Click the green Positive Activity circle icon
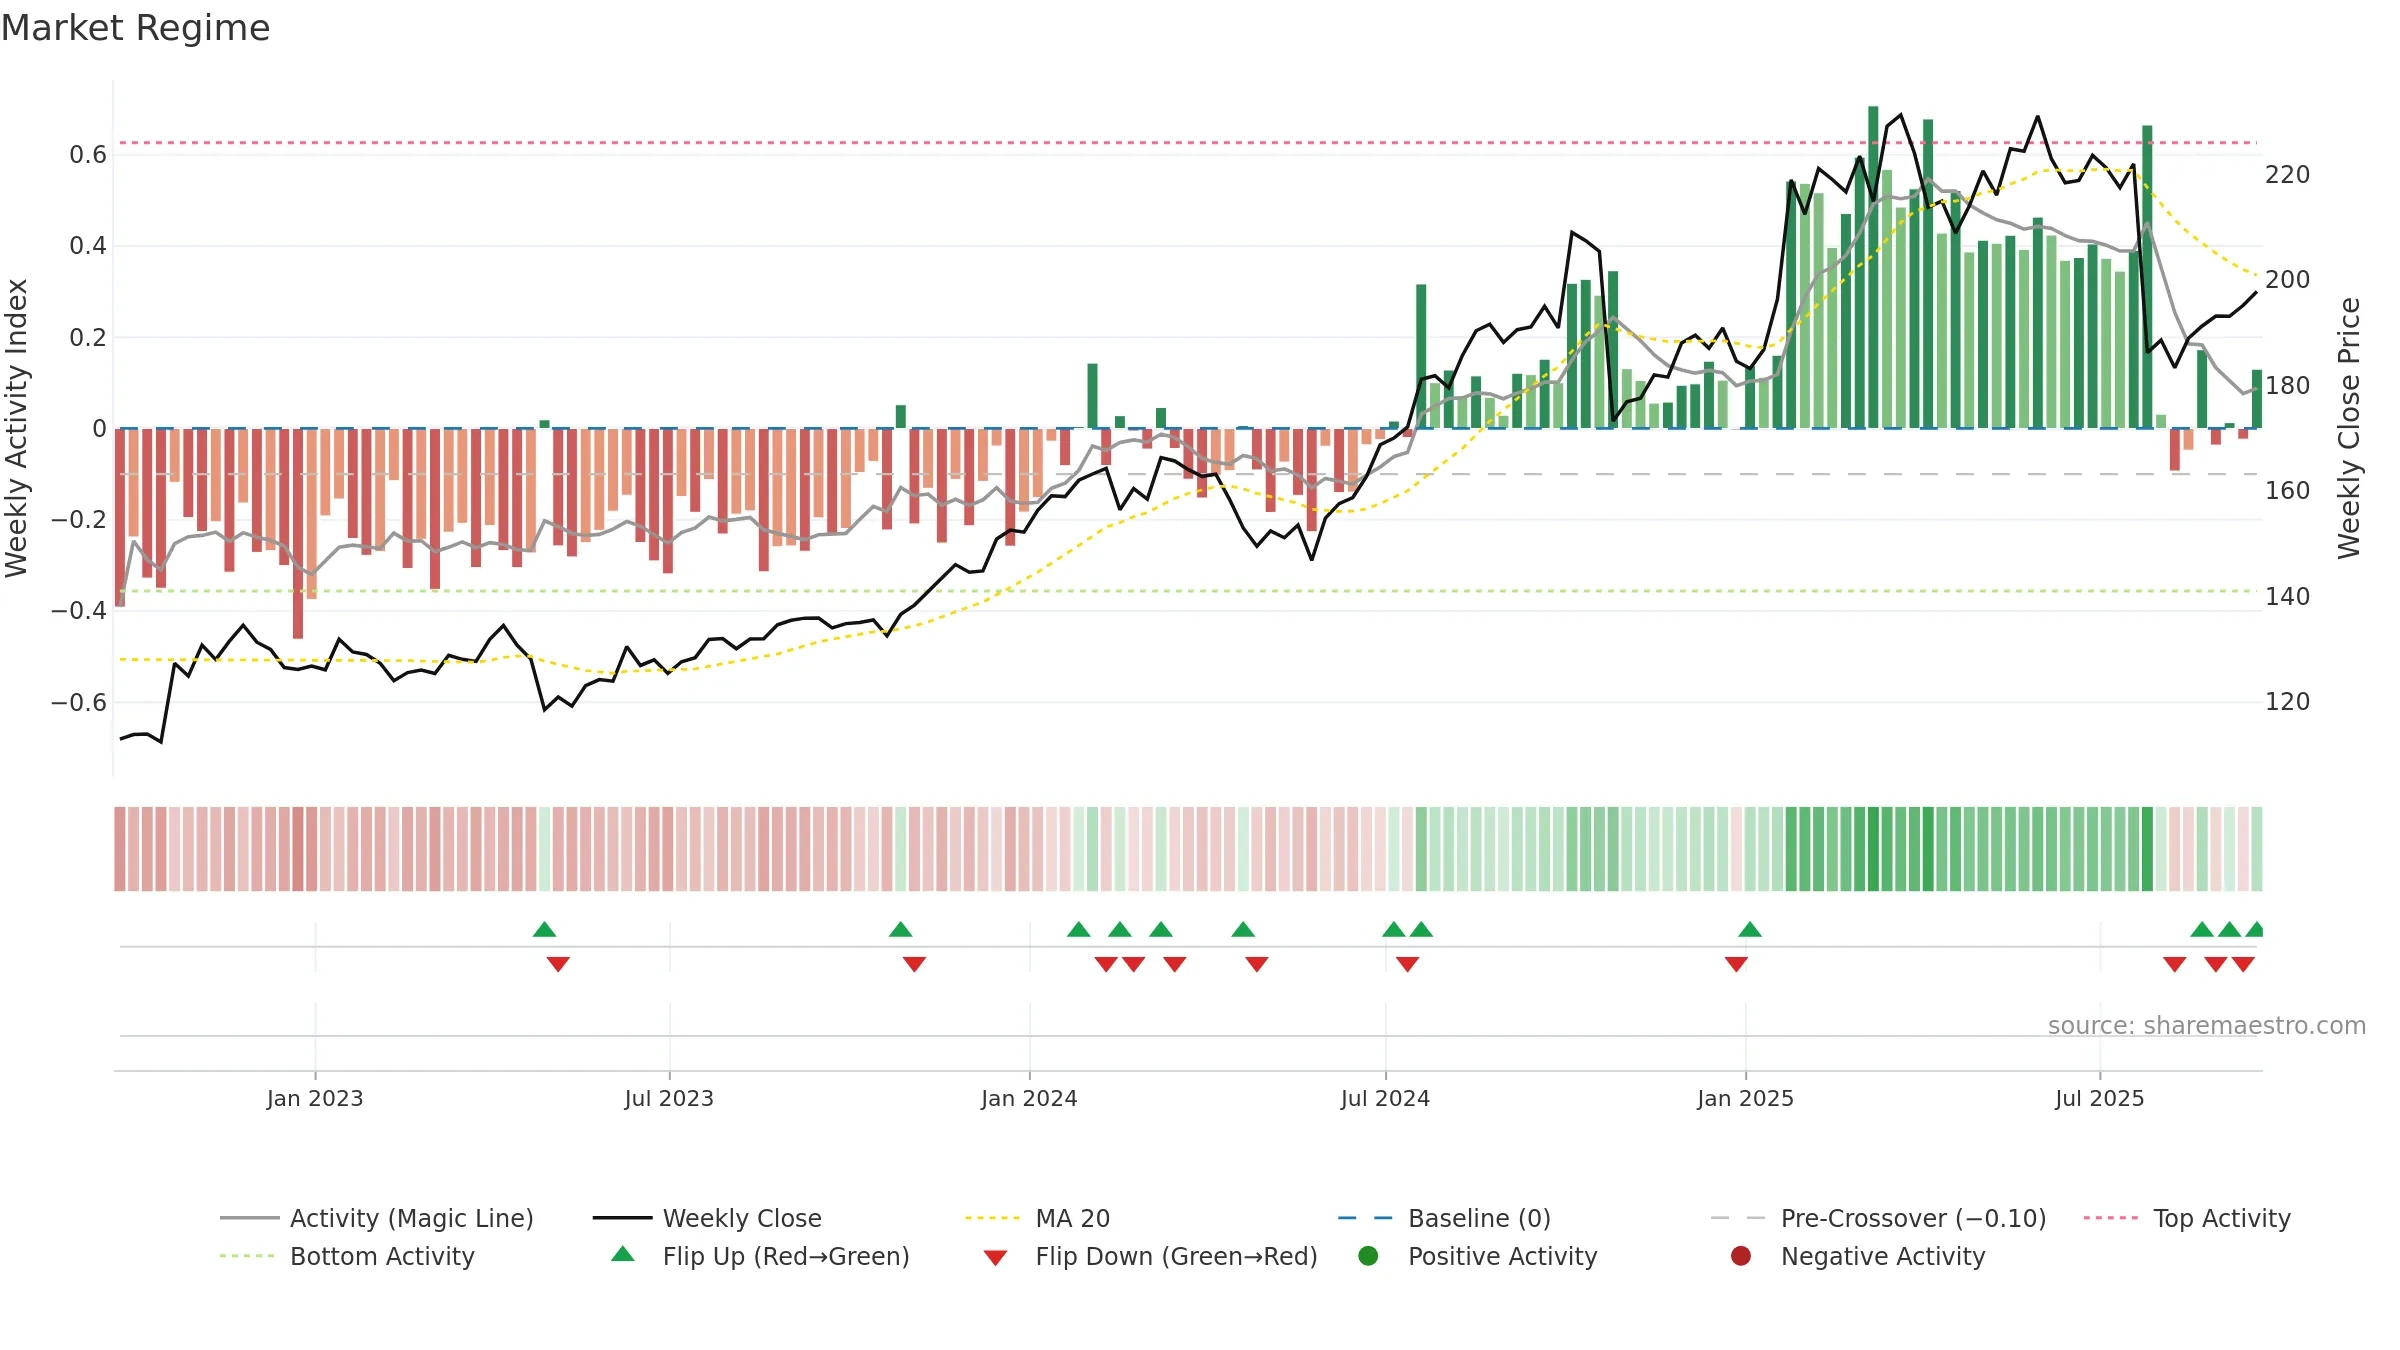2400x1350 pixels. coord(1368,1256)
